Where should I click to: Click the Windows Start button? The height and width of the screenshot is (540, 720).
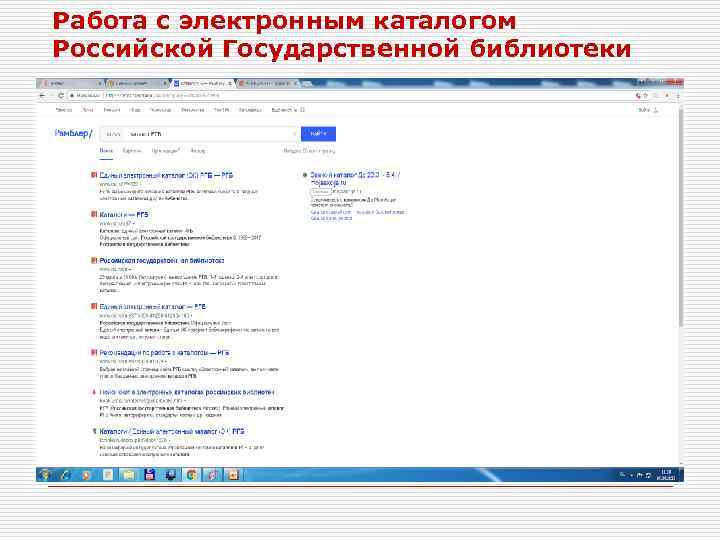click(x=45, y=474)
